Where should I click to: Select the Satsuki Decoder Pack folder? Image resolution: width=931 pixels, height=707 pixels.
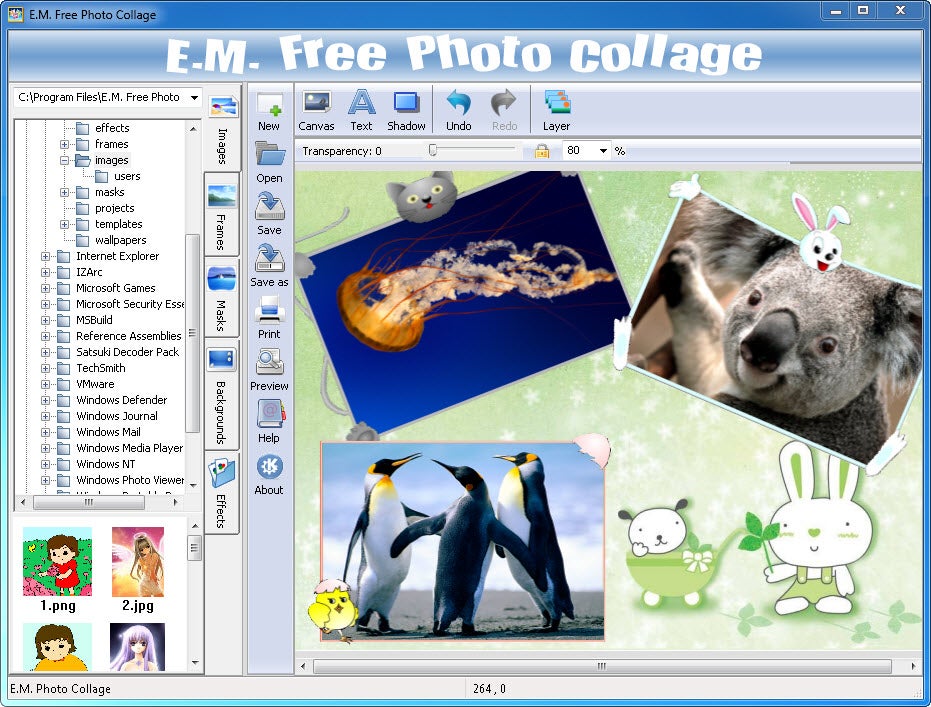(x=127, y=352)
